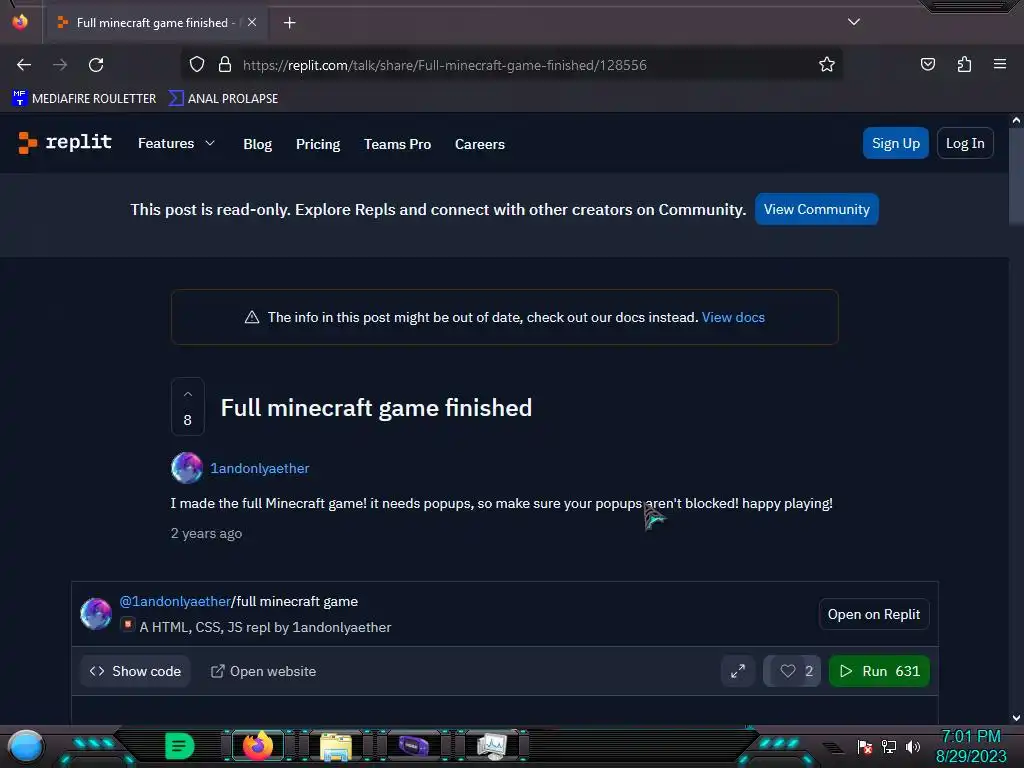Close the Full minecraft game finished tab
Viewport: 1024px width, 768px height.
tap(252, 22)
